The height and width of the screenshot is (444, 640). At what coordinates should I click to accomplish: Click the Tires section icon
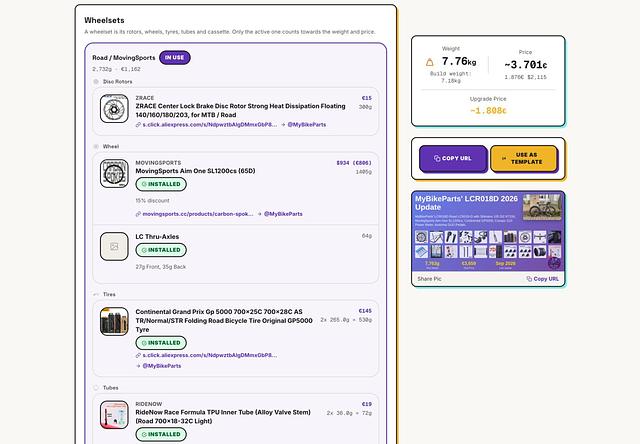96,294
